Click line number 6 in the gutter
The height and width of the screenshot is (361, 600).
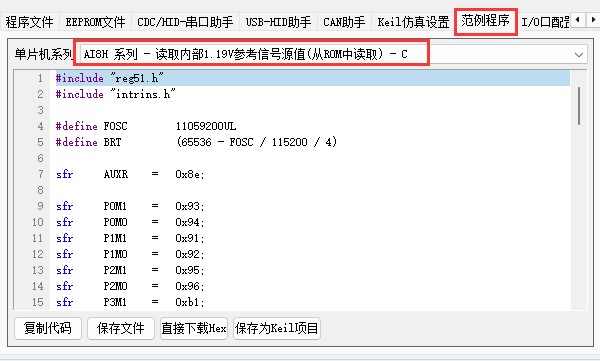(x=40, y=158)
